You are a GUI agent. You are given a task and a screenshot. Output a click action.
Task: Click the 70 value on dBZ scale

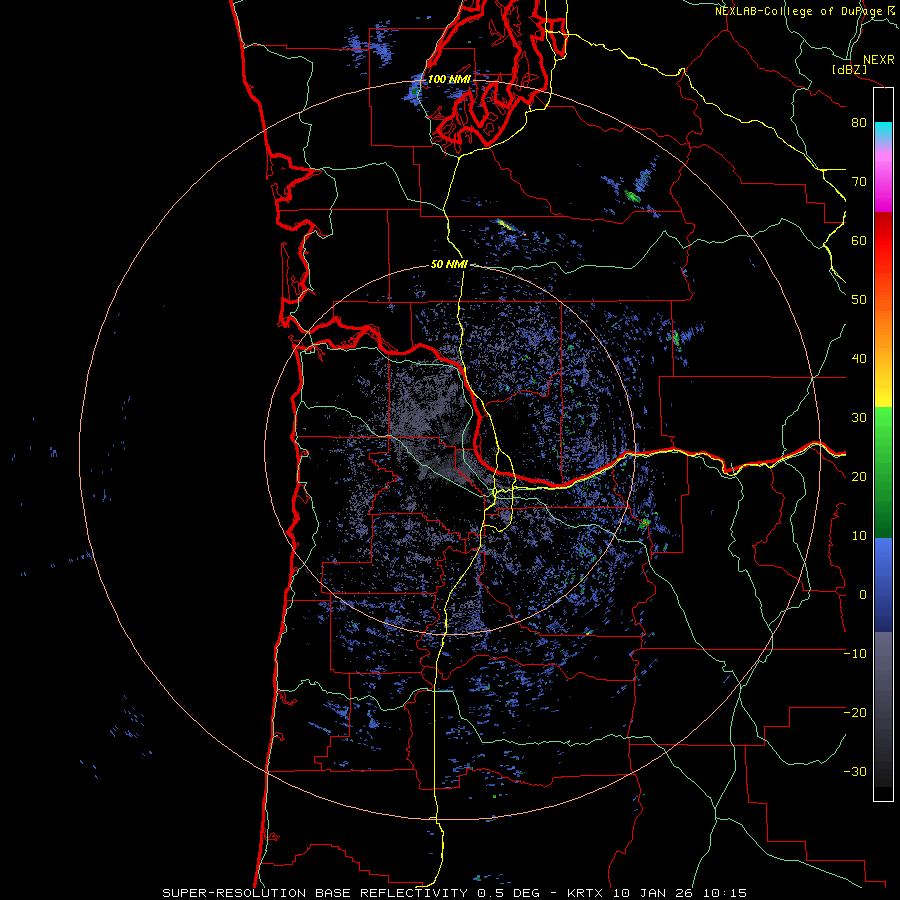pyautogui.click(x=859, y=181)
